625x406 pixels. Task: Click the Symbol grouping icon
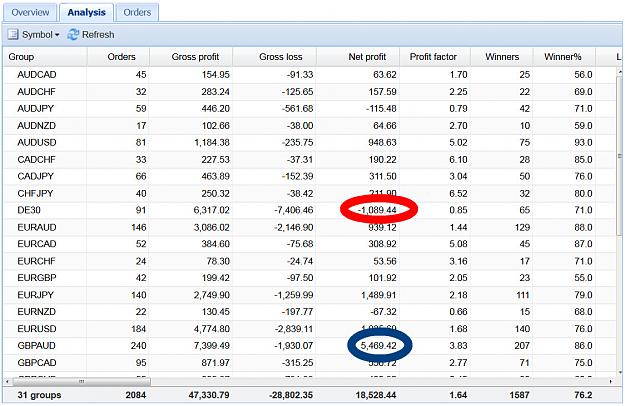13,35
